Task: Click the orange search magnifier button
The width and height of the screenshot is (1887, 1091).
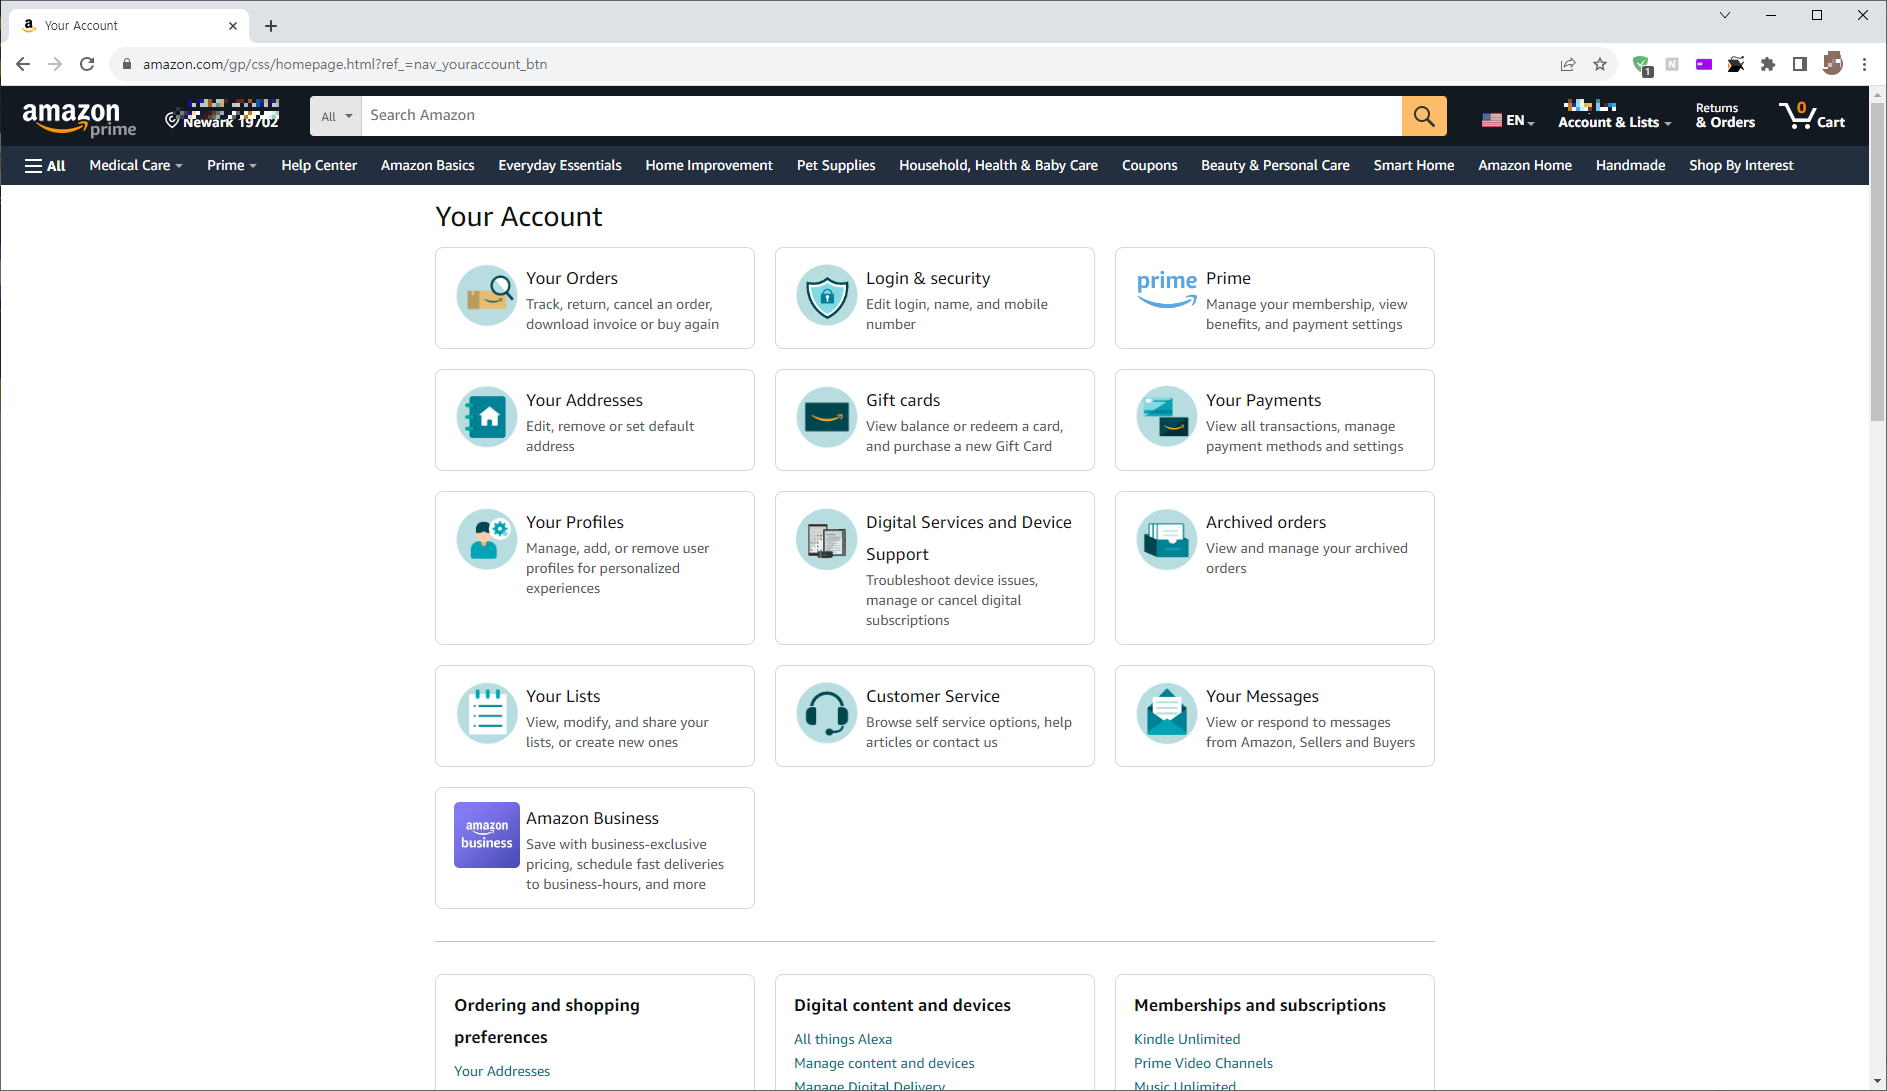Action: click(x=1424, y=116)
